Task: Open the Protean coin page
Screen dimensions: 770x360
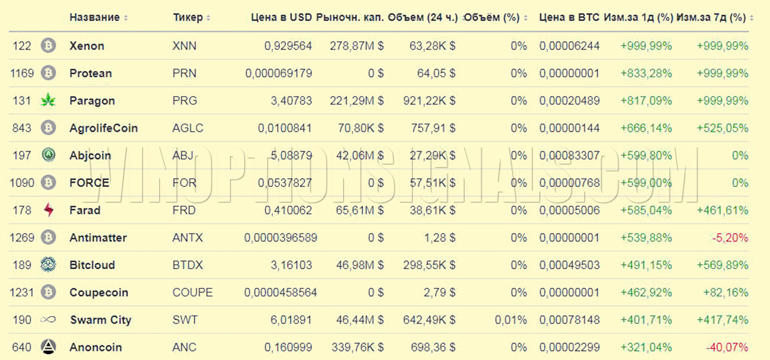Action: 90,74
